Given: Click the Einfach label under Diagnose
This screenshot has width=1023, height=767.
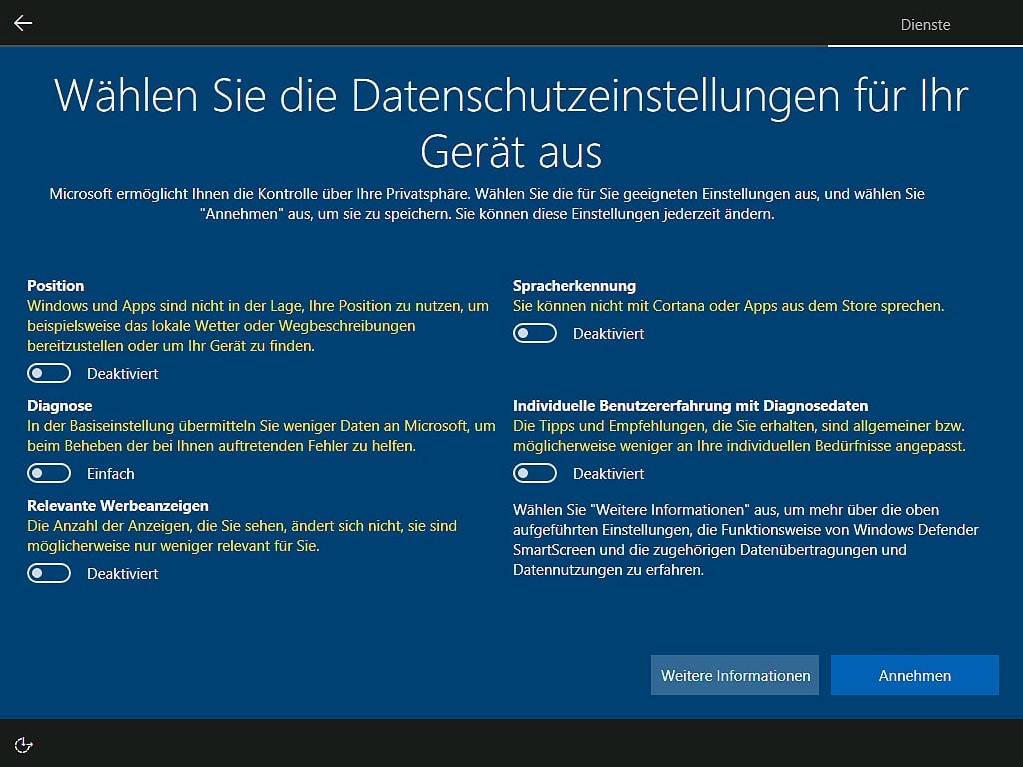Looking at the screenshot, I should pyautogui.click(x=111, y=474).
